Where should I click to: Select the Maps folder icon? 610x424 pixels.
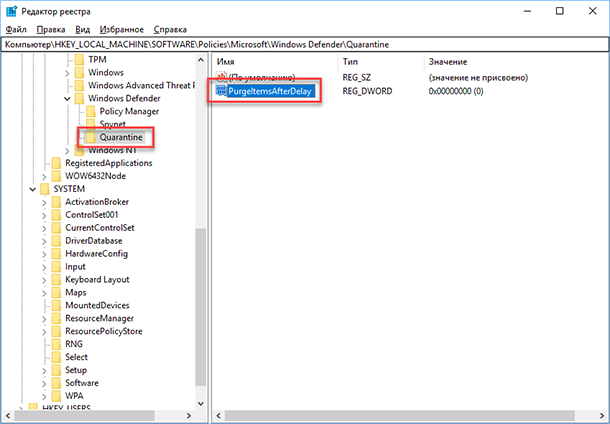tap(56, 292)
